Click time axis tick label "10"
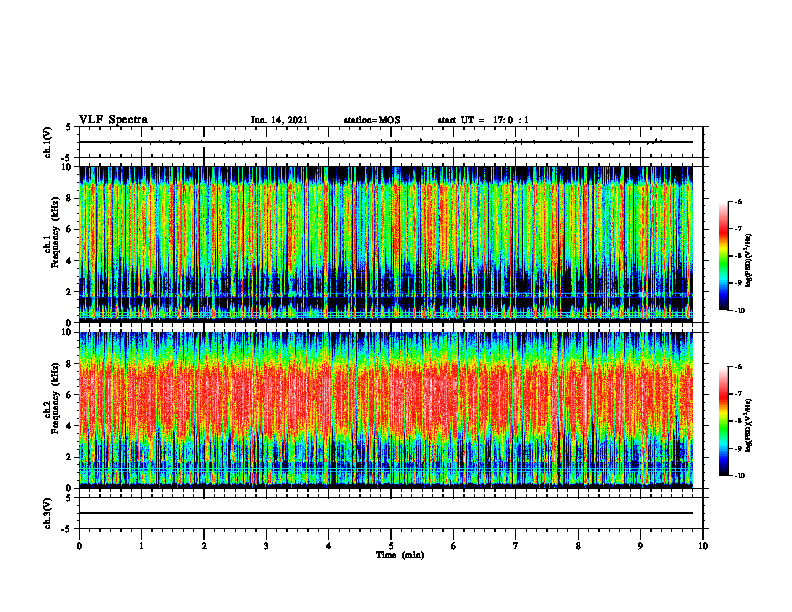792x612 pixels. (x=703, y=546)
